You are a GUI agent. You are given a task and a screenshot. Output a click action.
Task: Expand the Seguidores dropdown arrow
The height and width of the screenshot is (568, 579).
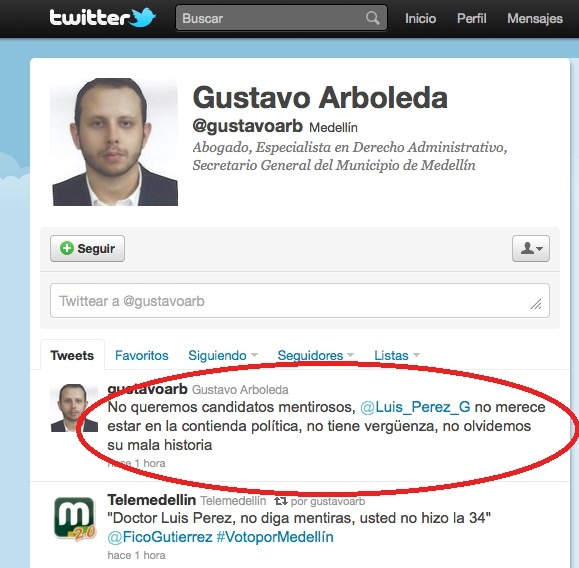[x=351, y=355]
